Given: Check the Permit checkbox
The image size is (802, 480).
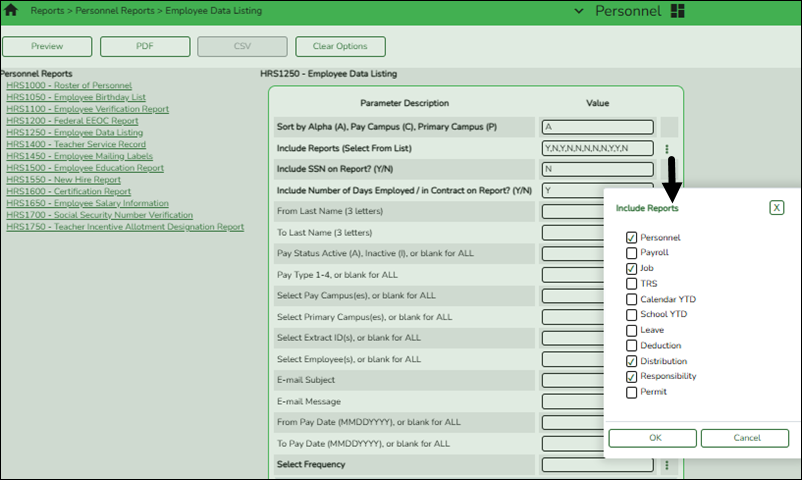Looking at the screenshot, I should click(631, 392).
